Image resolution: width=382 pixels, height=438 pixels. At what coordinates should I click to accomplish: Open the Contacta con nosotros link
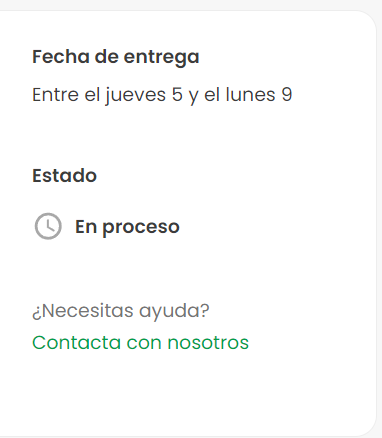click(140, 343)
